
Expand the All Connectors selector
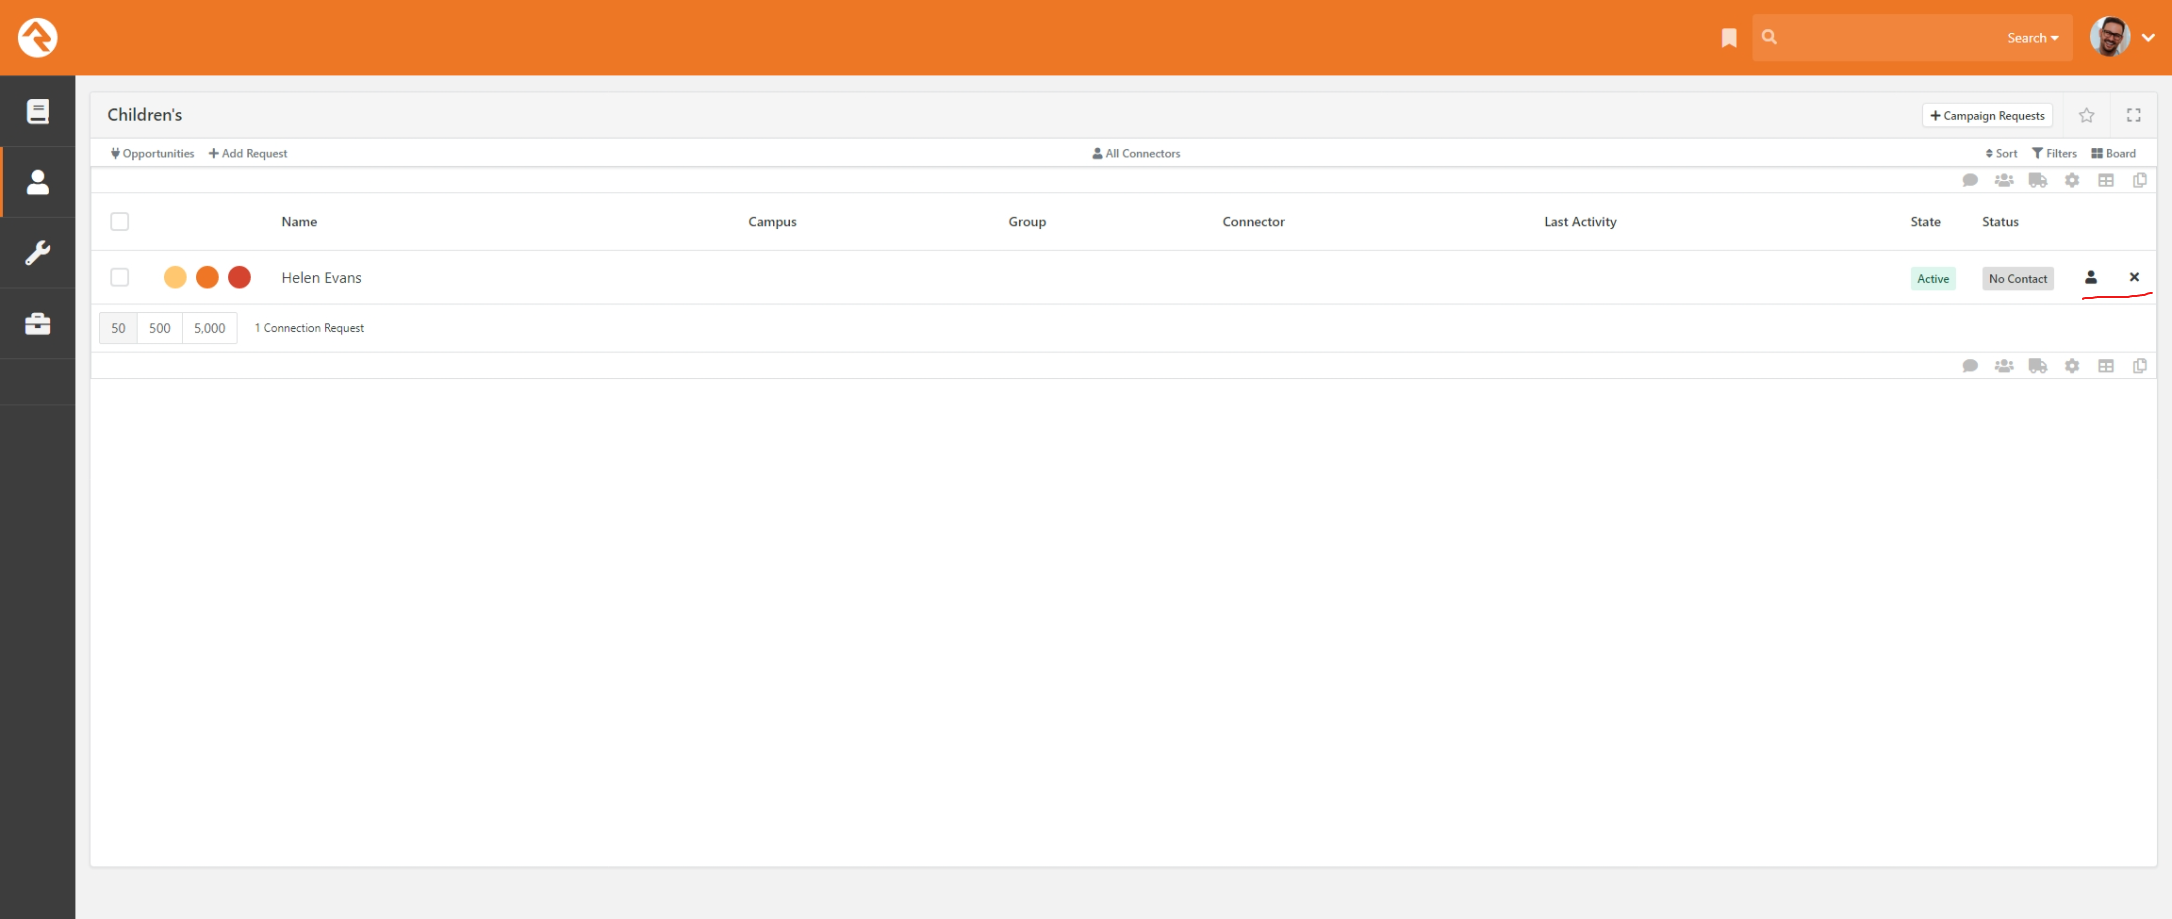pyautogui.click(x=1136, y=153)
